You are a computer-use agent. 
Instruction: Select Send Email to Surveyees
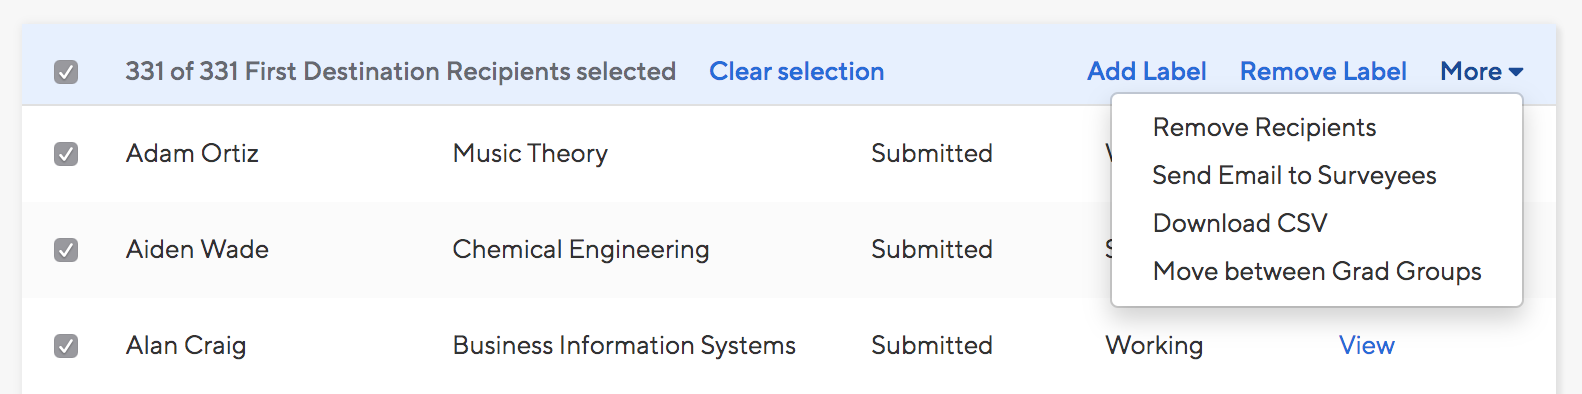tap(1294, 176)
